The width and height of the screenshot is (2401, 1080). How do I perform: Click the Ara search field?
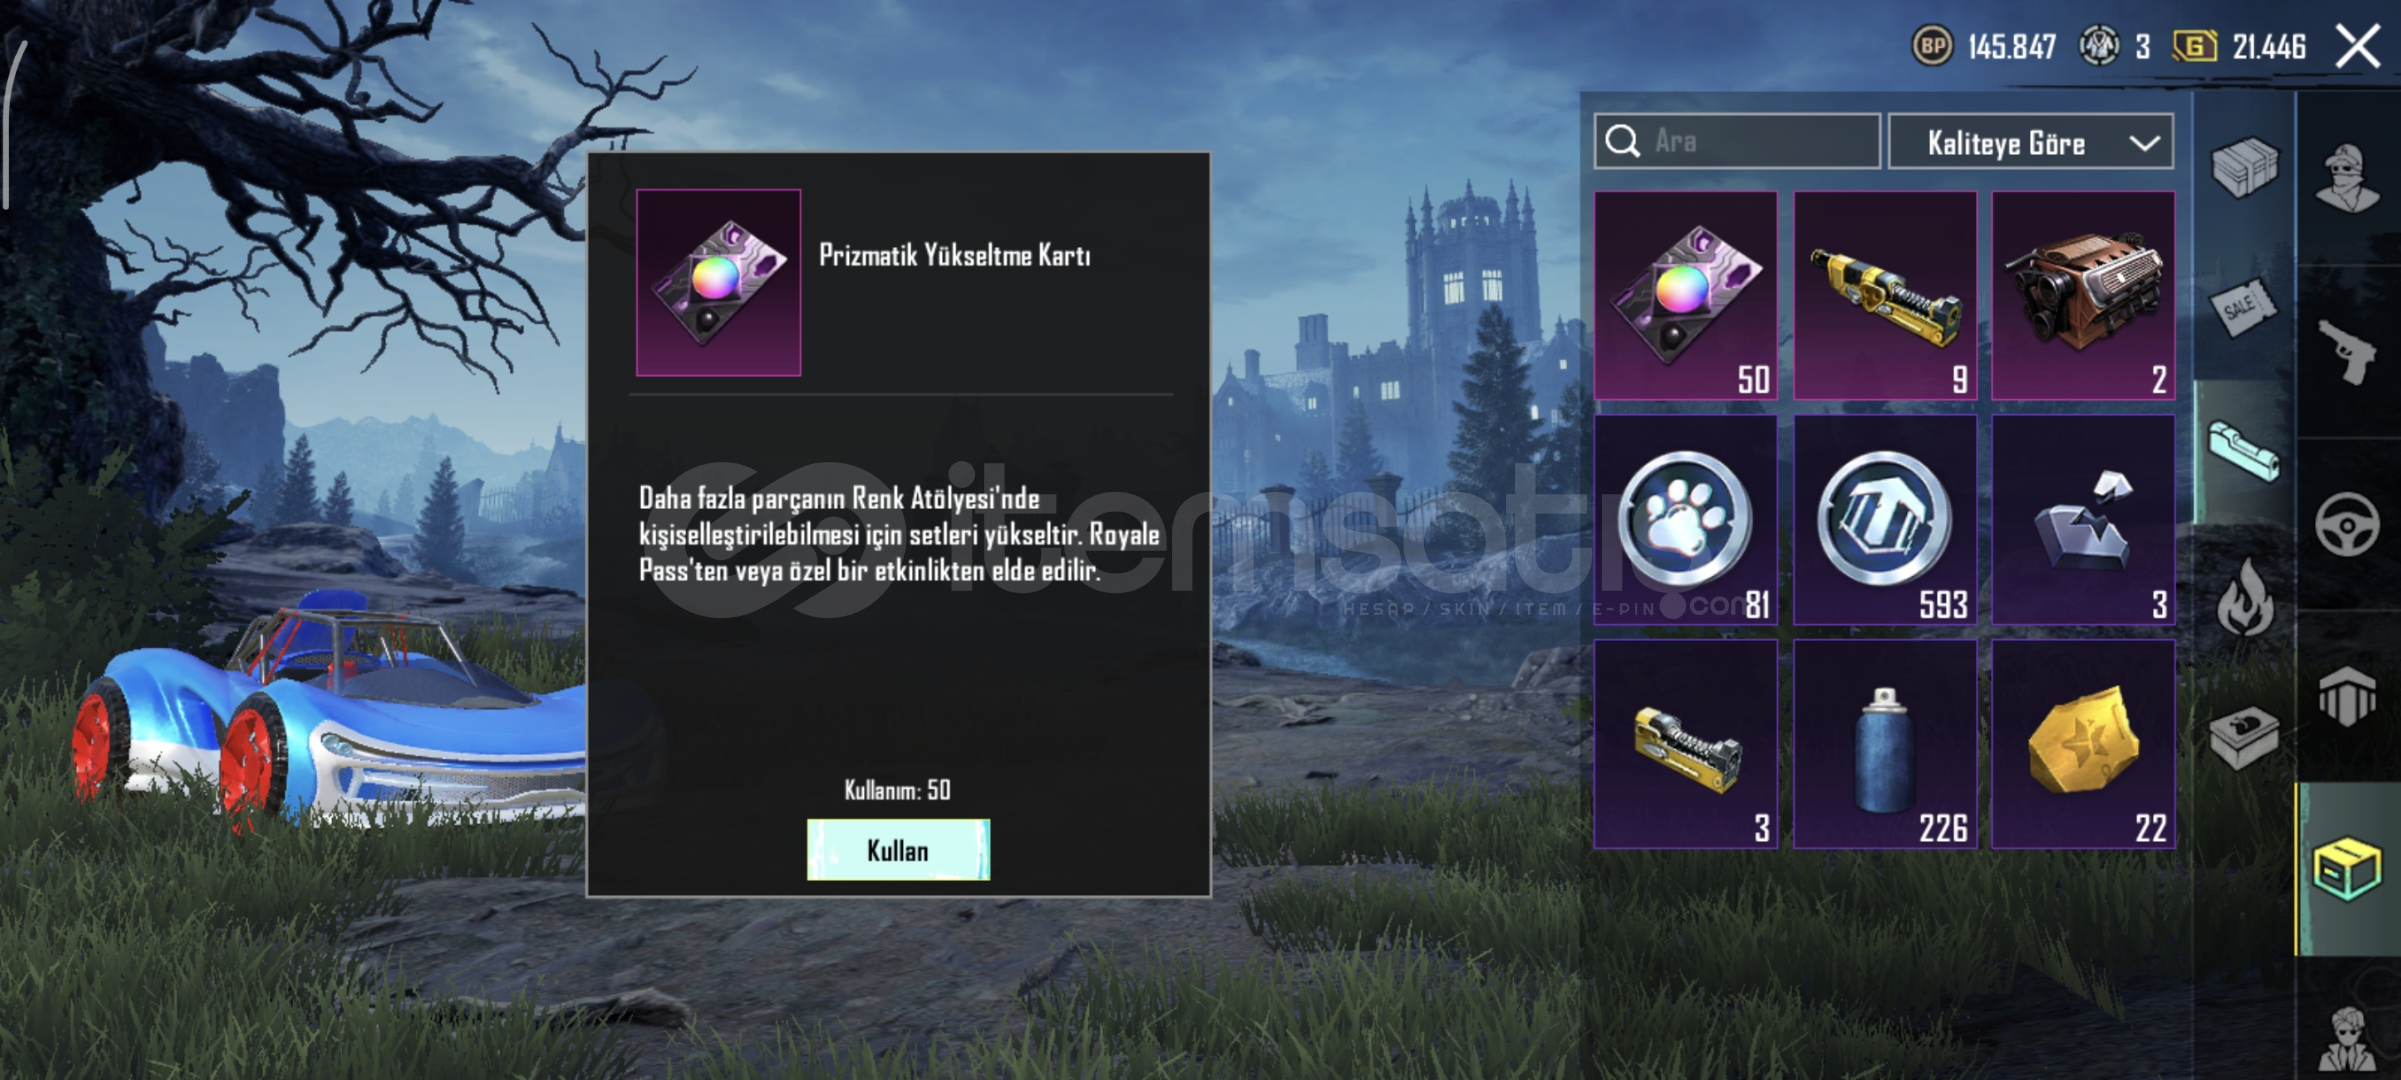(x=1737, y=141)
